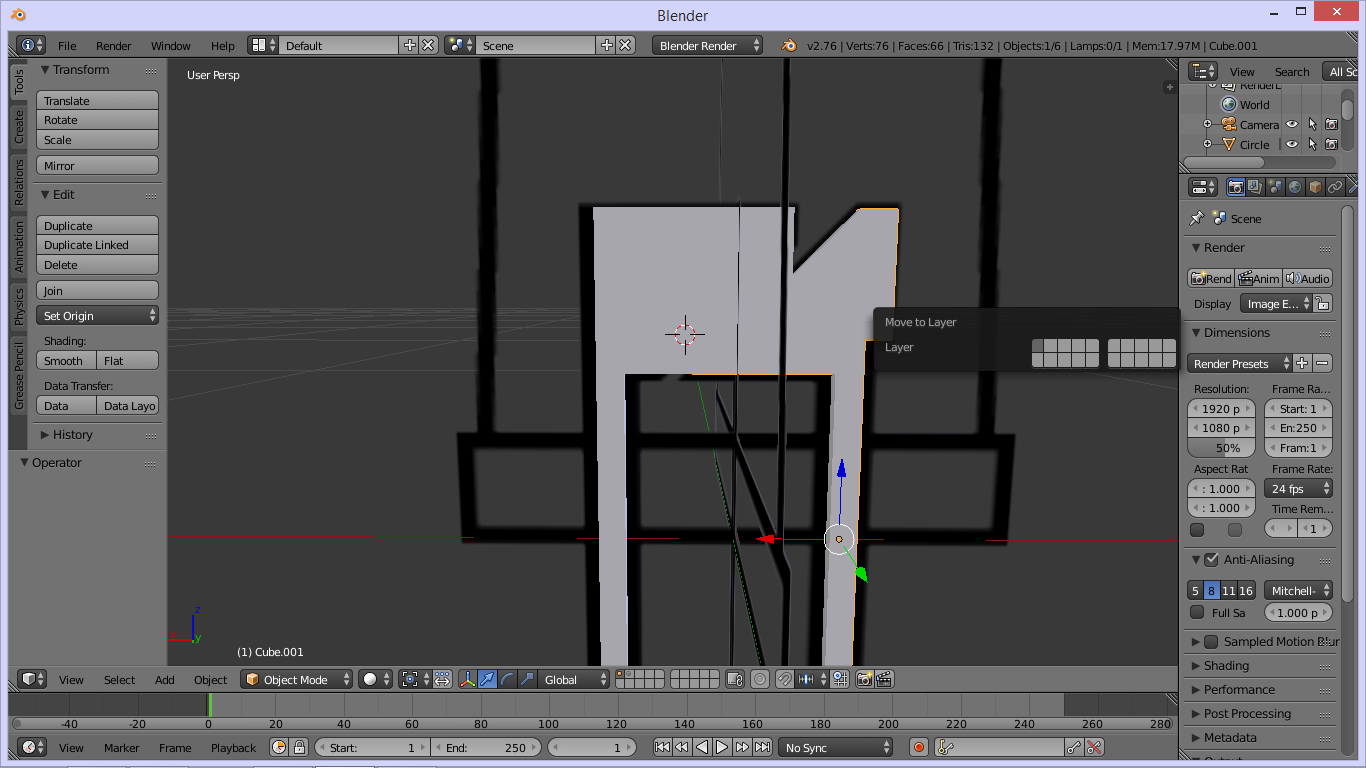Open the Render properties tab icon
The width and height of the screenshot is (1366, 768).
[1236, 187]
